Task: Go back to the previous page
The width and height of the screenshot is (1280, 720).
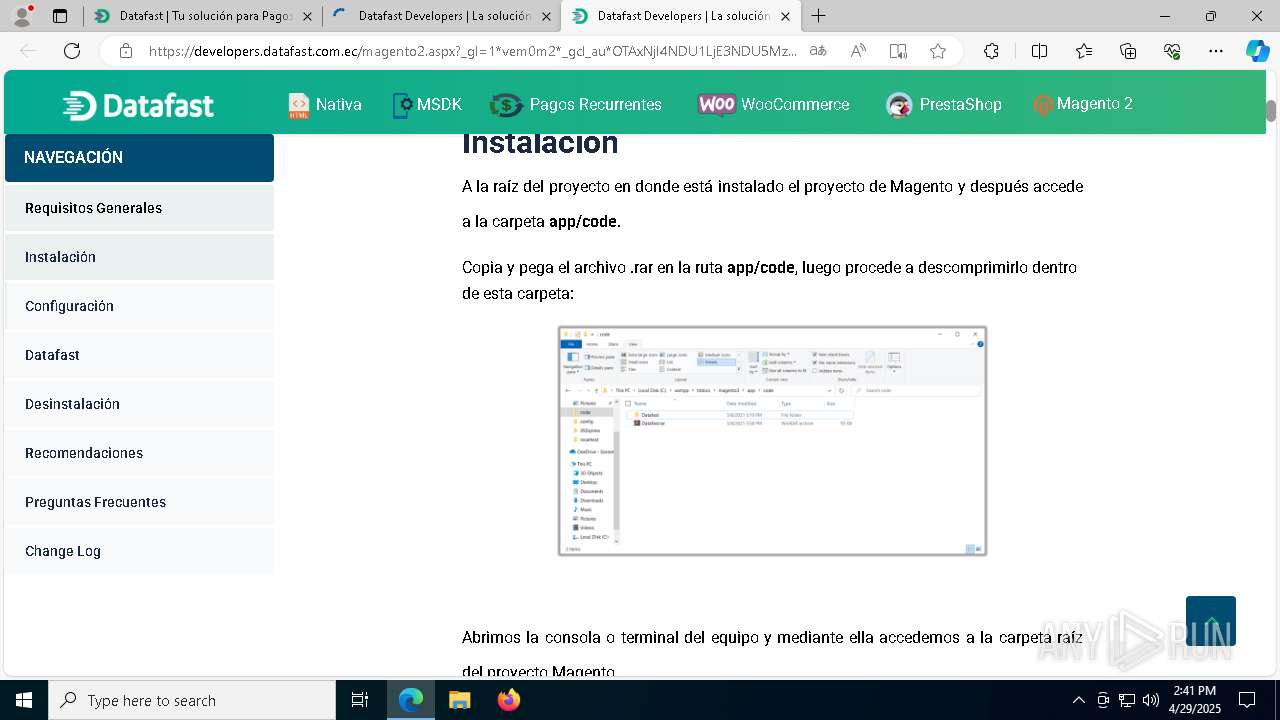Action: coord(28,51)
